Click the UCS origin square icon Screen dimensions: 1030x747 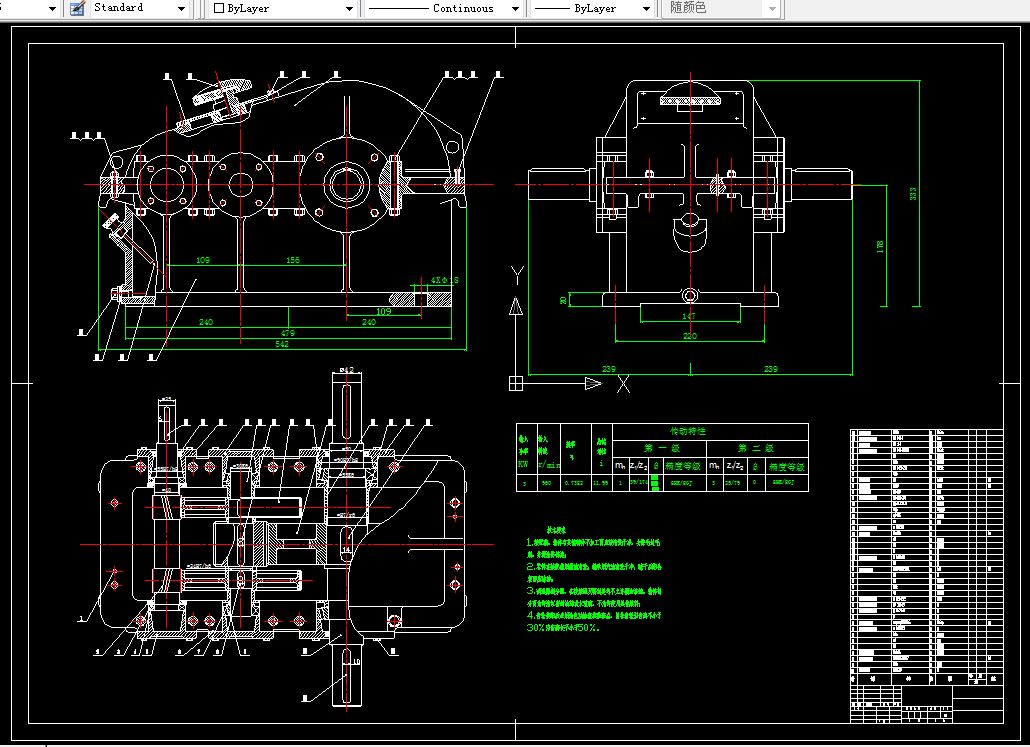[x=516, y=383]
